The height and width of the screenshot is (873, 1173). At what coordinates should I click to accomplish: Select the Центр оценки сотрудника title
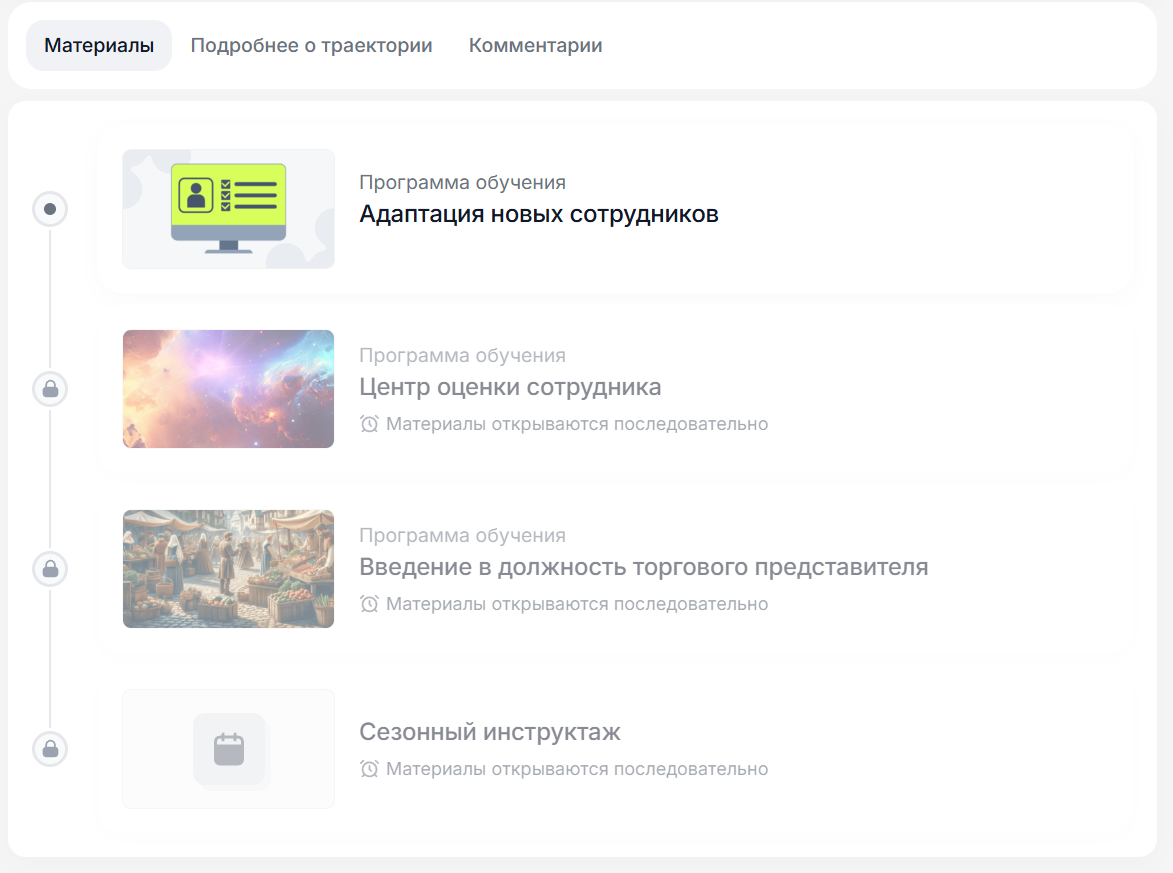(510, 387)
